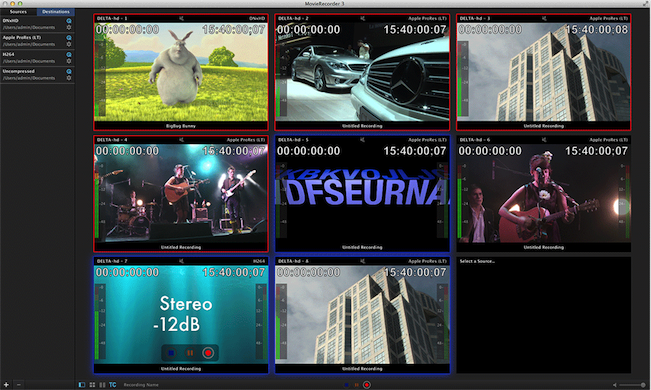The height and width of the screenshot is (390, 651).
Task: Open source dropdown DELTA-hd - 6
Action: pyautogui.click(x=475, y=140)
